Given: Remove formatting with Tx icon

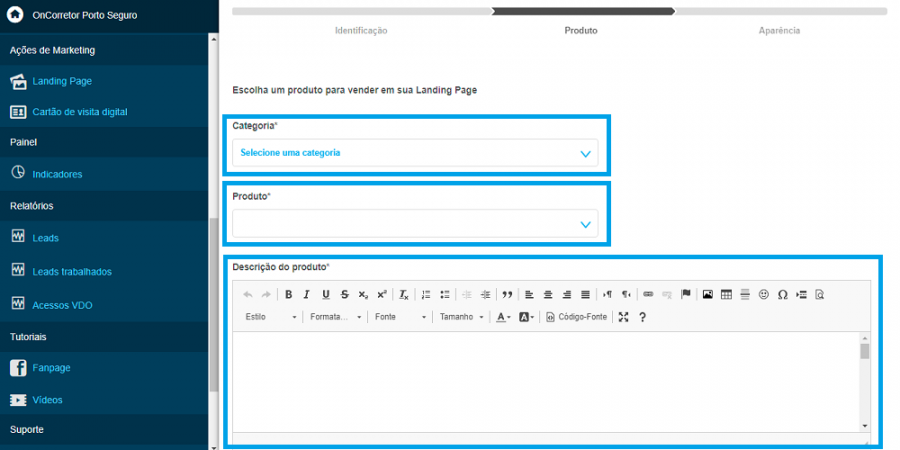Looking at the screenshot, I should [404, 294].
